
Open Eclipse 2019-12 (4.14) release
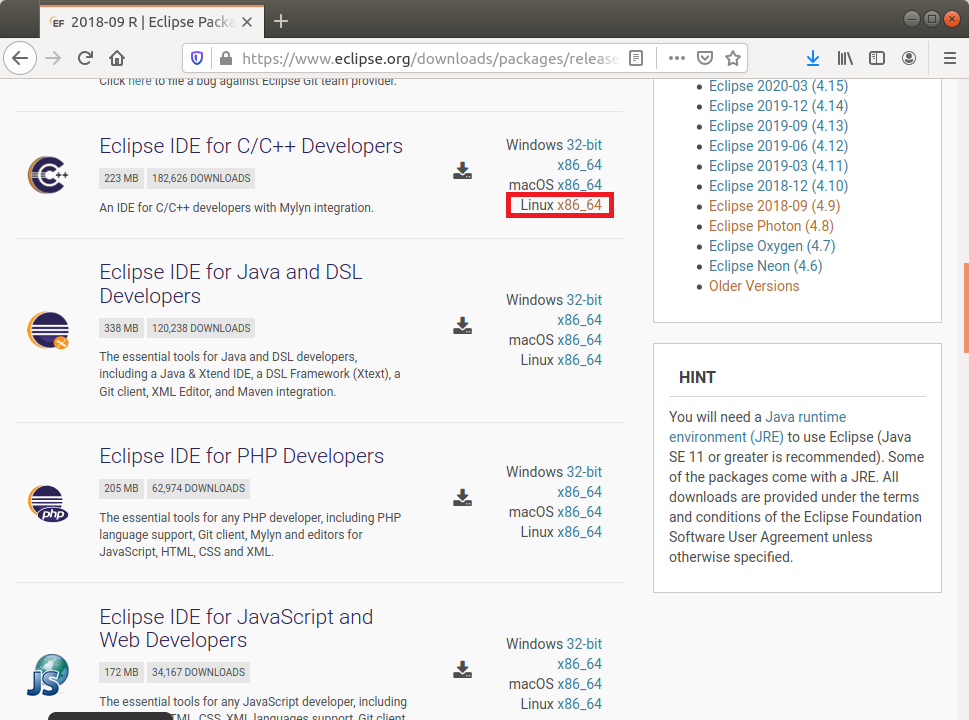pyautogui.click(x=778, y=106)
